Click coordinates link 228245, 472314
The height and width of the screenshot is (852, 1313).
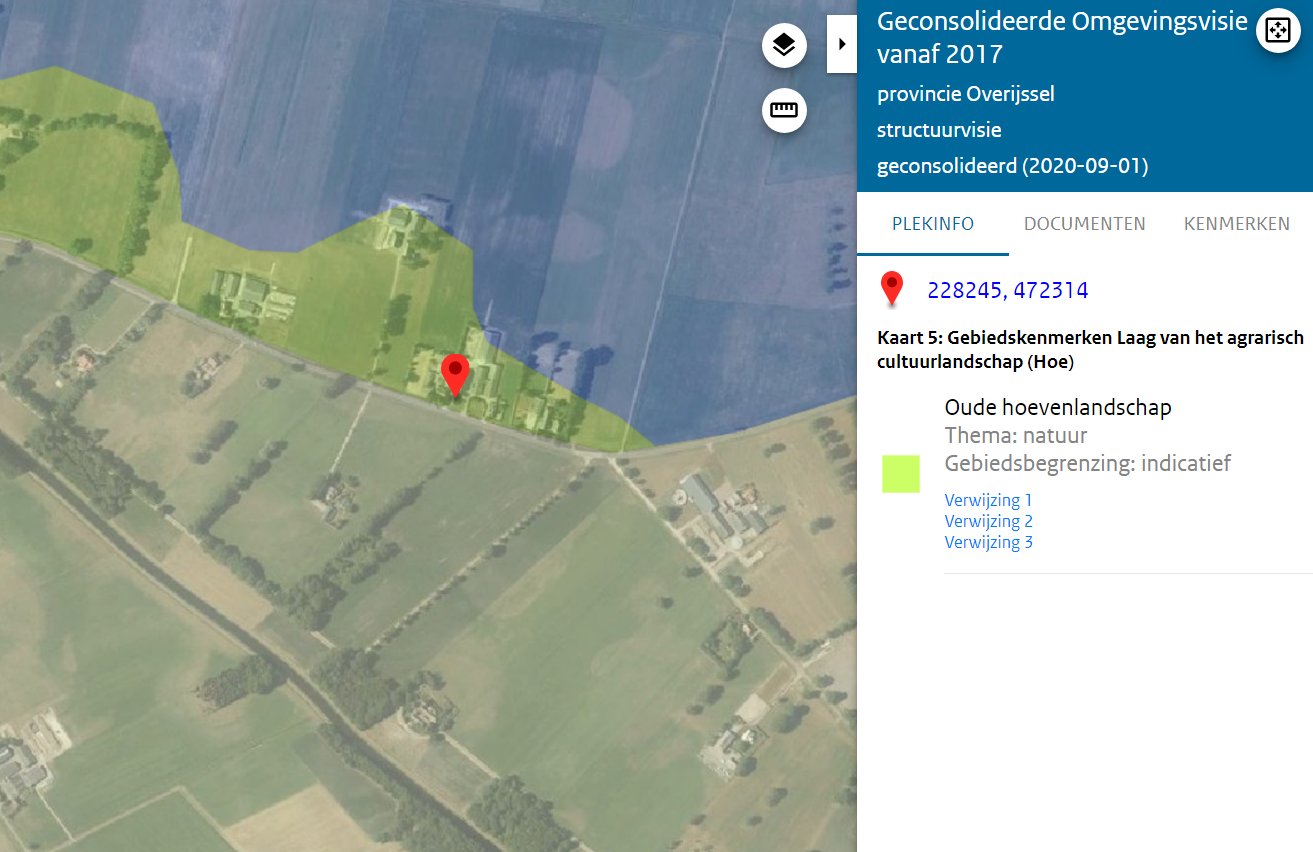tap(1008, 291)
